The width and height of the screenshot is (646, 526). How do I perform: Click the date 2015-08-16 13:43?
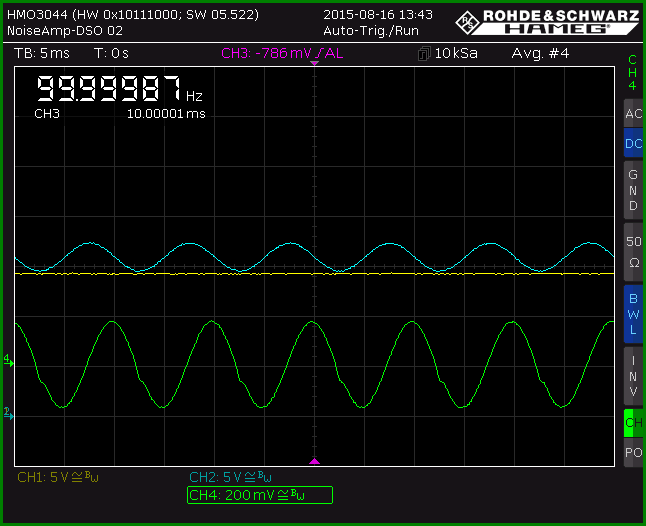click(378, 15)
